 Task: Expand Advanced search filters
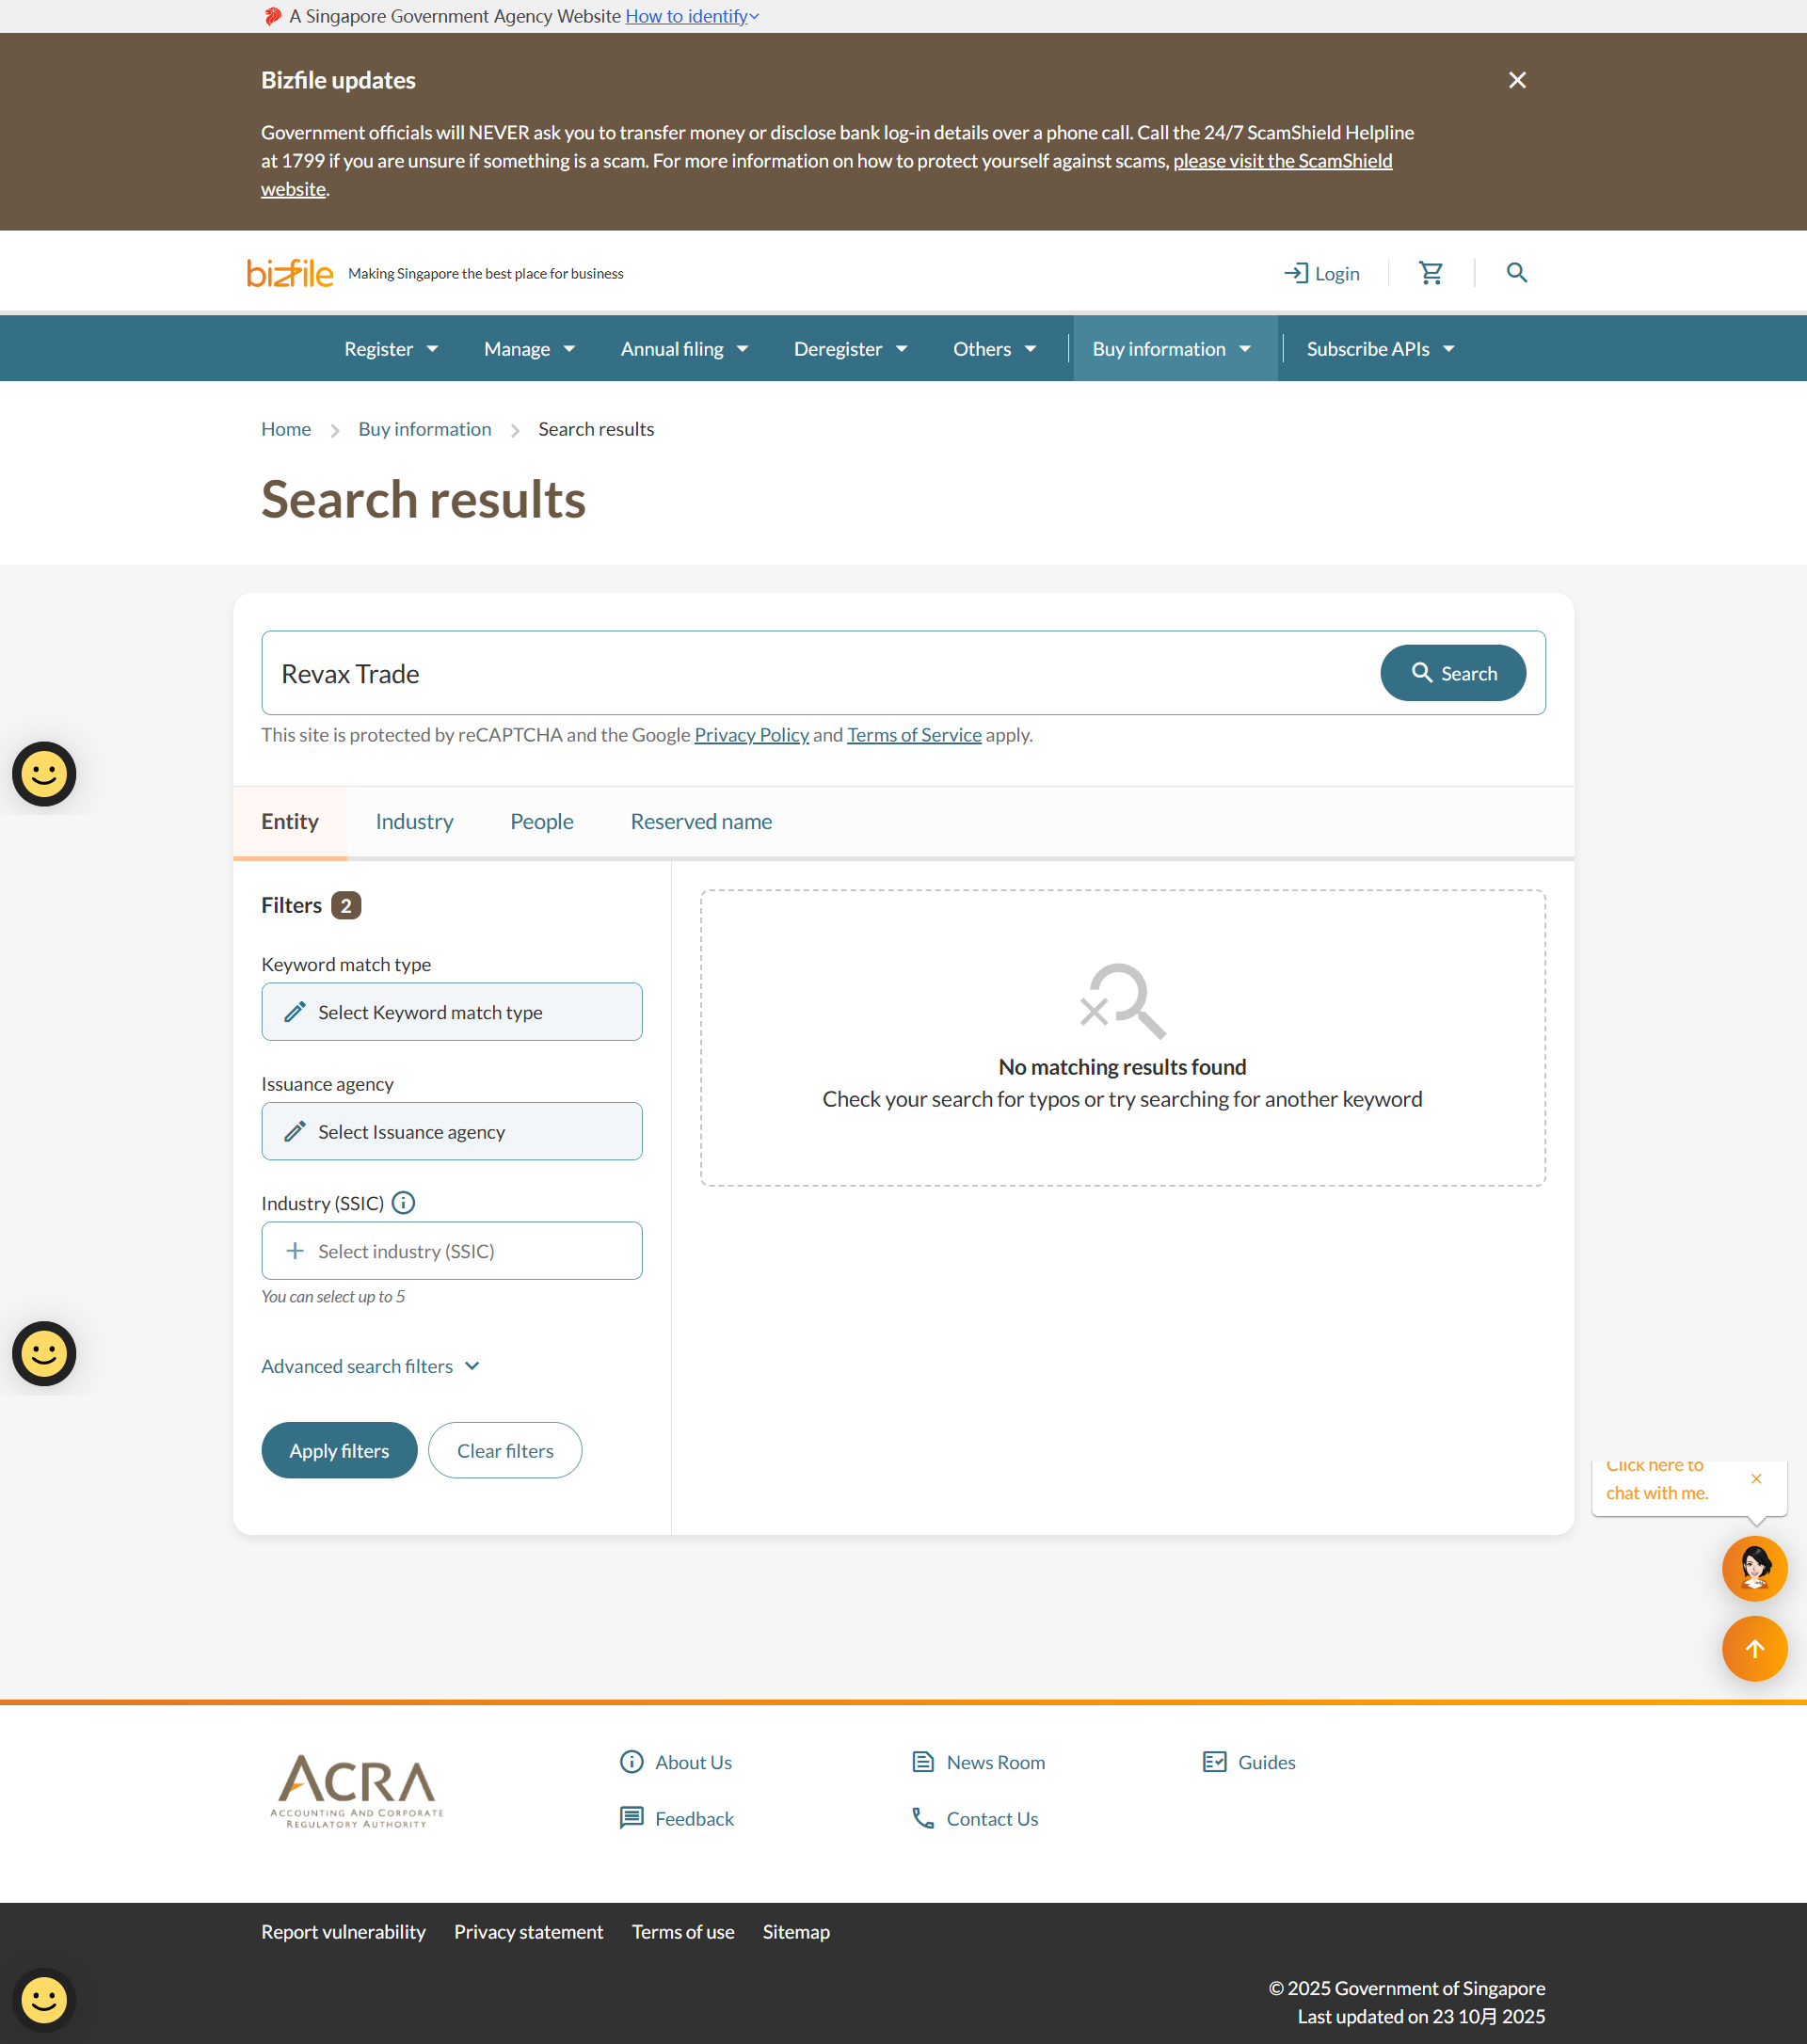click(x=371, y=1366)
